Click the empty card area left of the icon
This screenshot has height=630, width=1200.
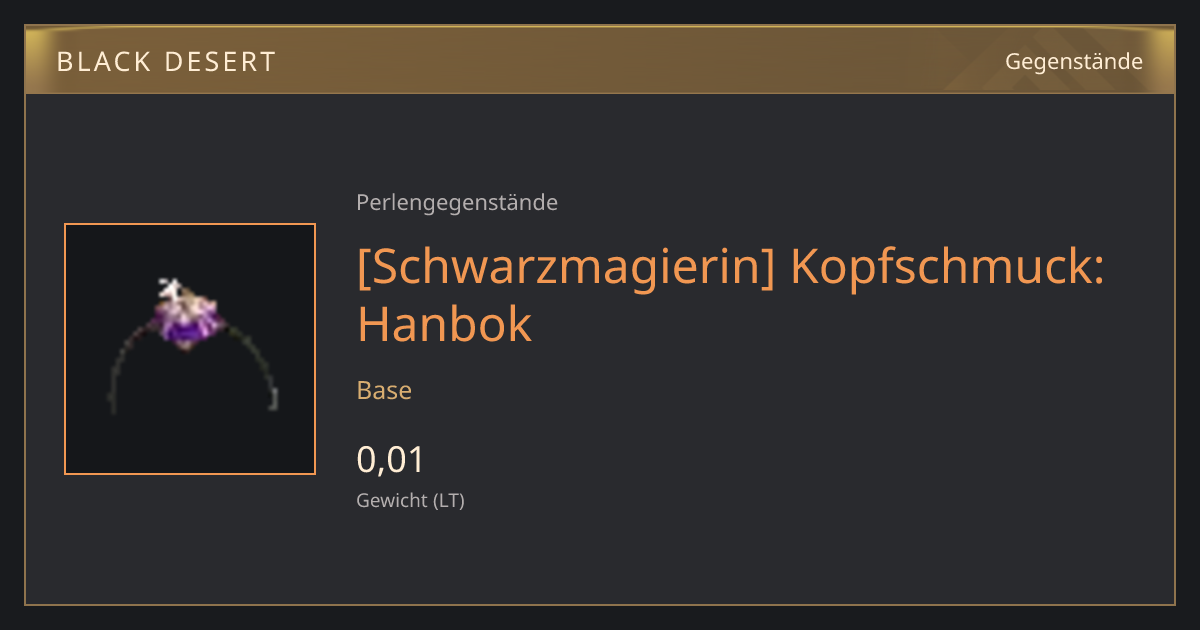(x=45, y=349)
